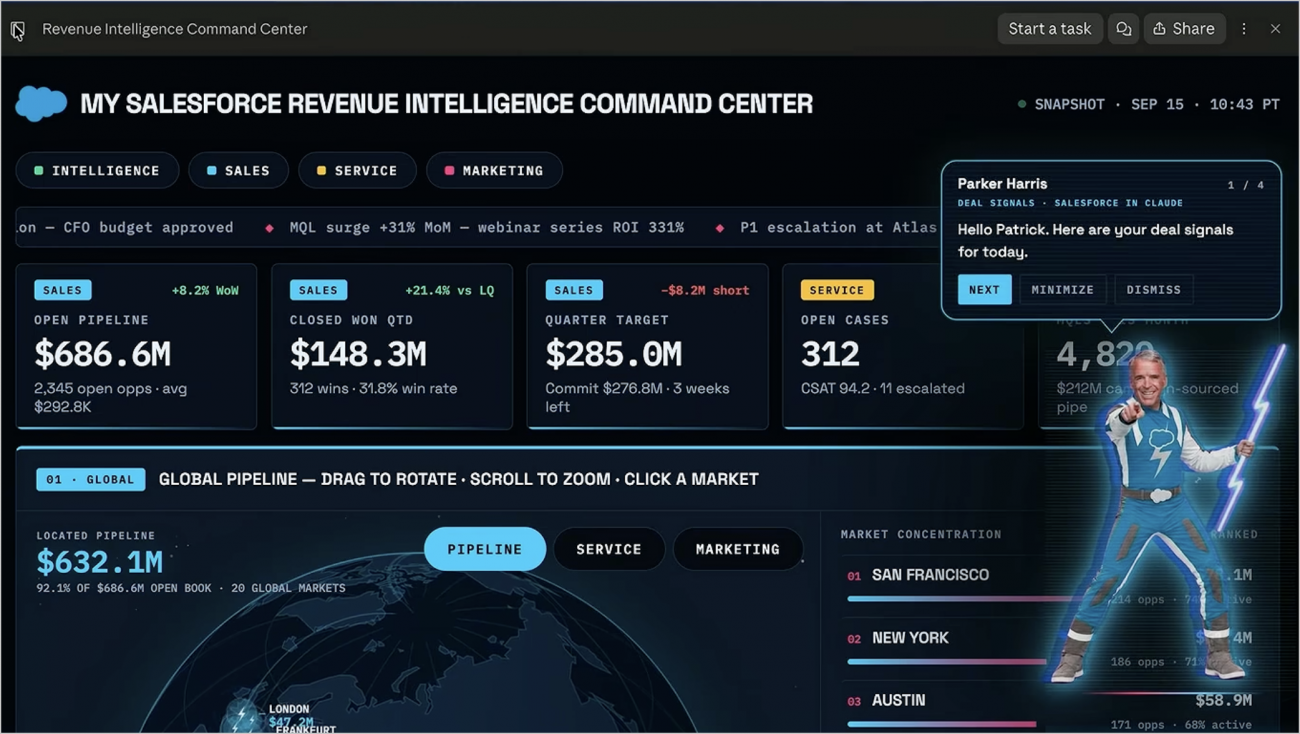
Task: Switch globe view to Marketing
Action: (738, 549)
